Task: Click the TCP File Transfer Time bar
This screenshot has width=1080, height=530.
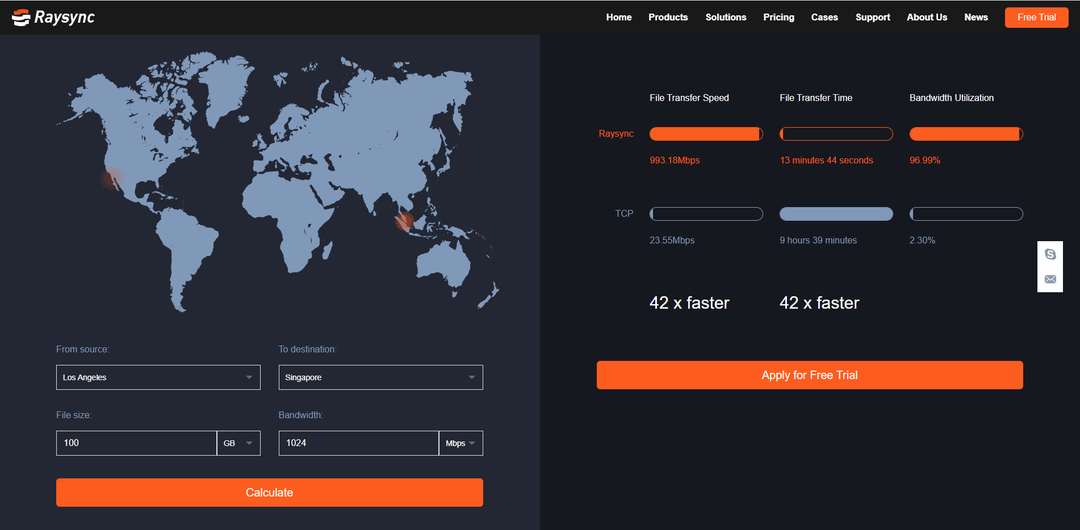Action: tap(836, 214)
